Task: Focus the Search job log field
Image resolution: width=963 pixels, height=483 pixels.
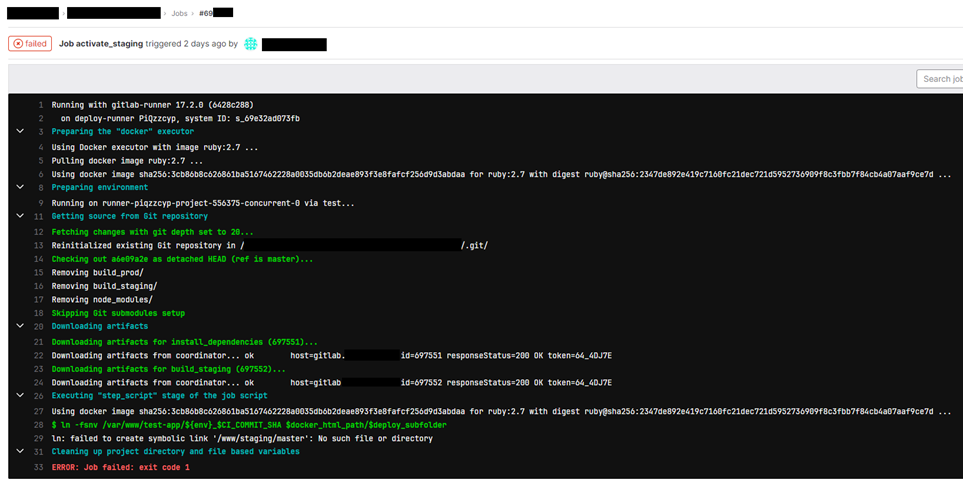Action: pos(940,79)
